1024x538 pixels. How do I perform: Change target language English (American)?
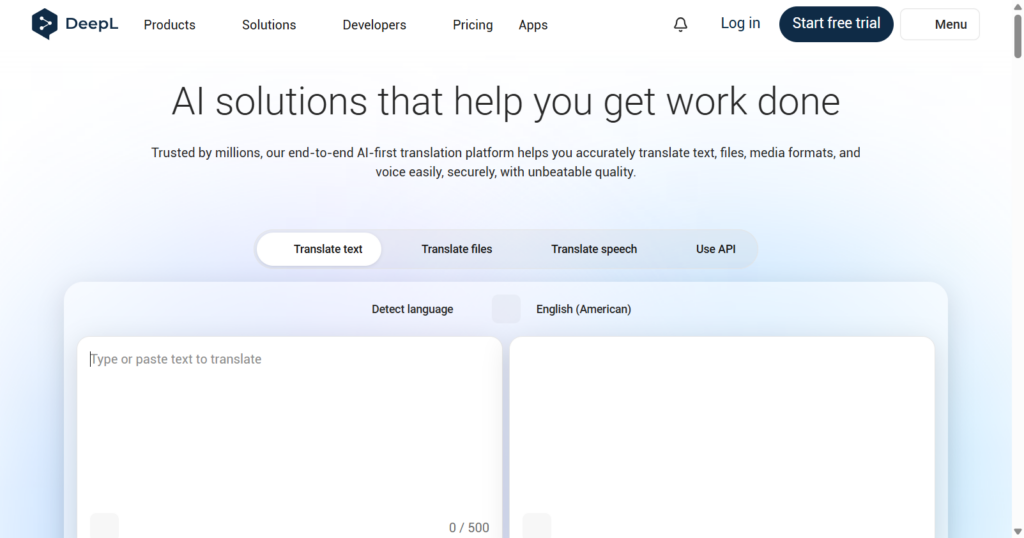[583, 309]
